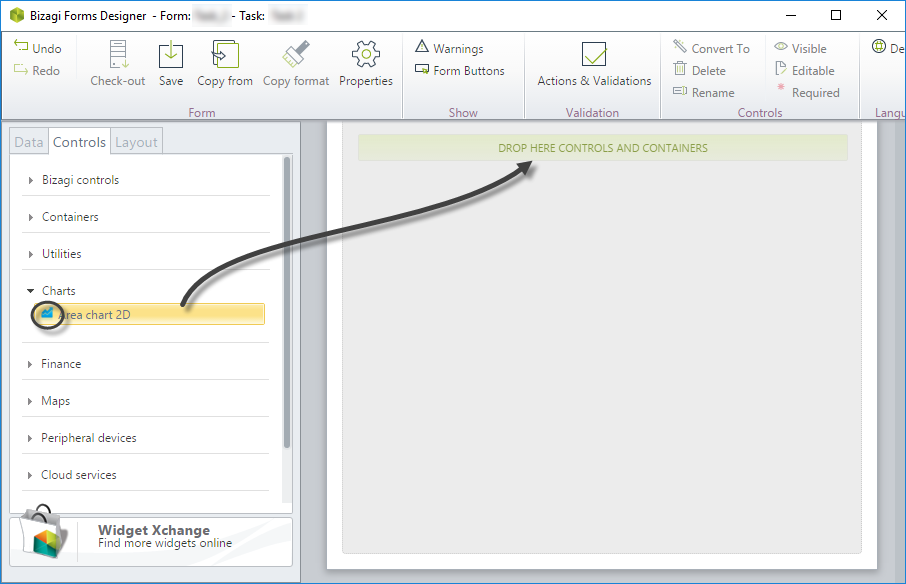Click the Form Buttons label
This screenshot has height=584, width=906.
point(469,70)
